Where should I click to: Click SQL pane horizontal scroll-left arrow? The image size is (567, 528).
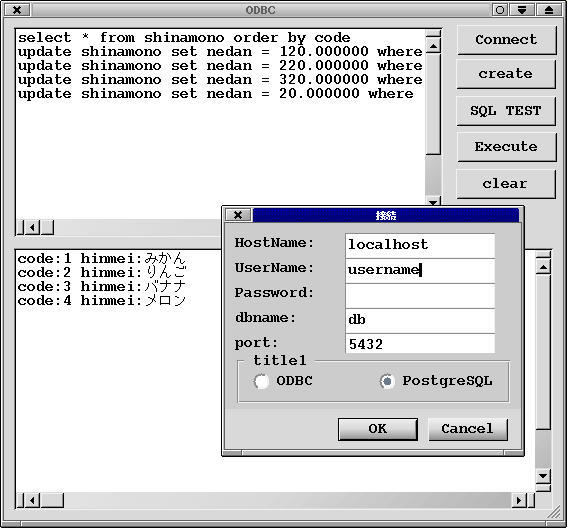pos(32,227)
